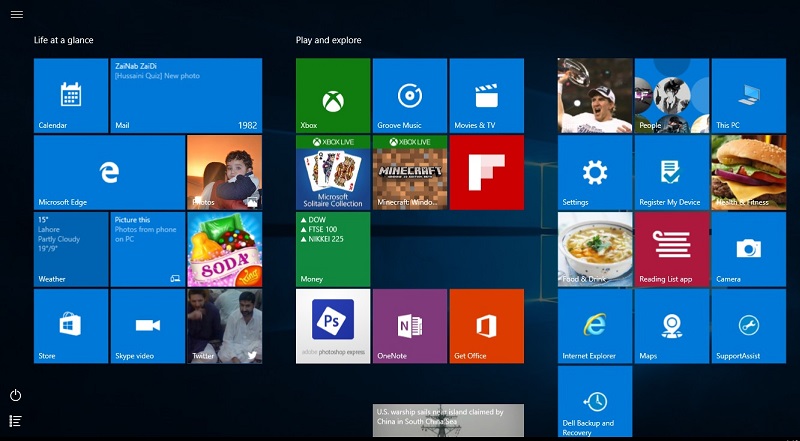Screen dimensions: 800x441
Task: Open the sports photo tile with trophy
Action: [595, 95]
